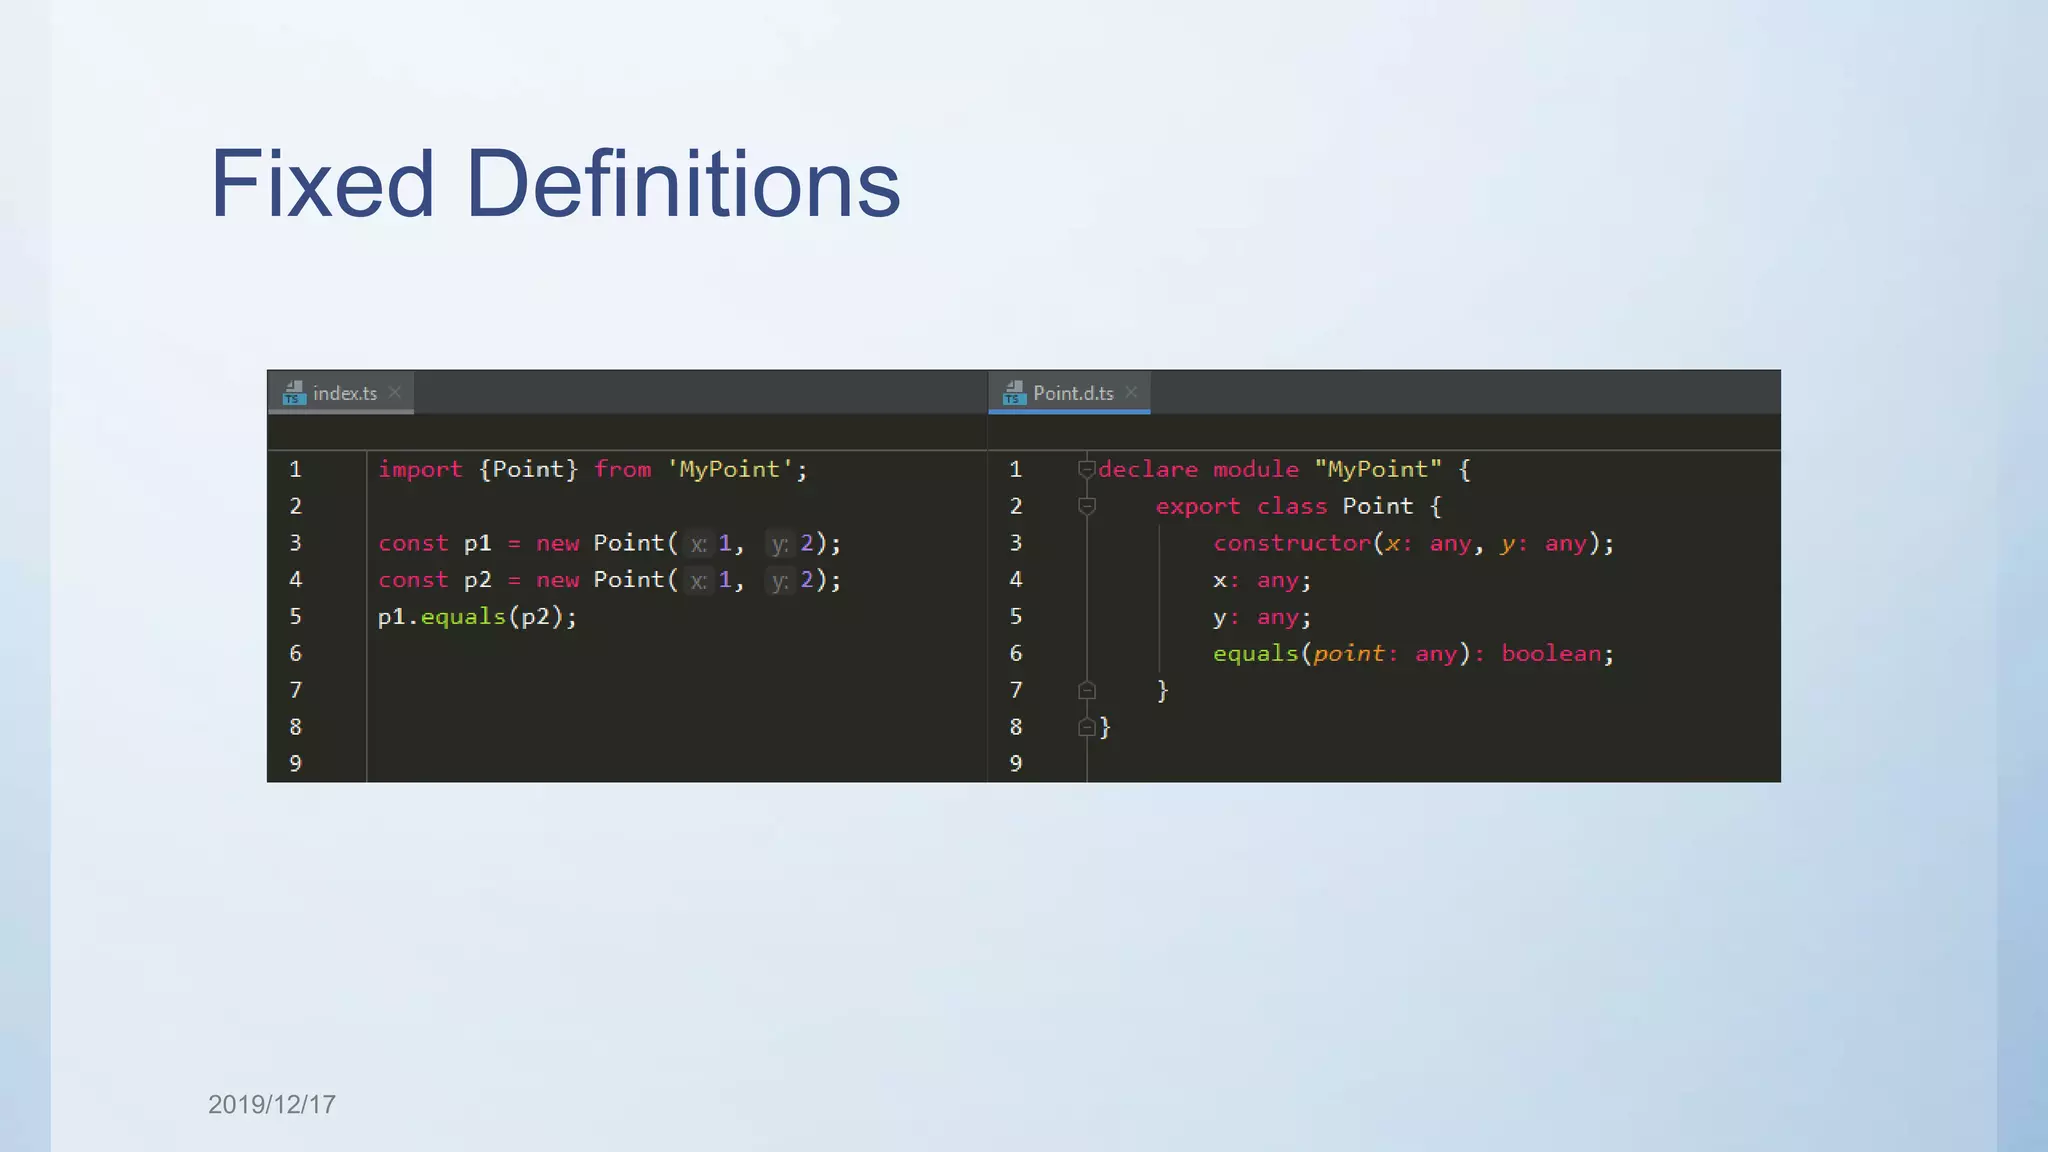Click the 'y: any;' property line
This screenshot has height=1152, width=2048.
1262,617
